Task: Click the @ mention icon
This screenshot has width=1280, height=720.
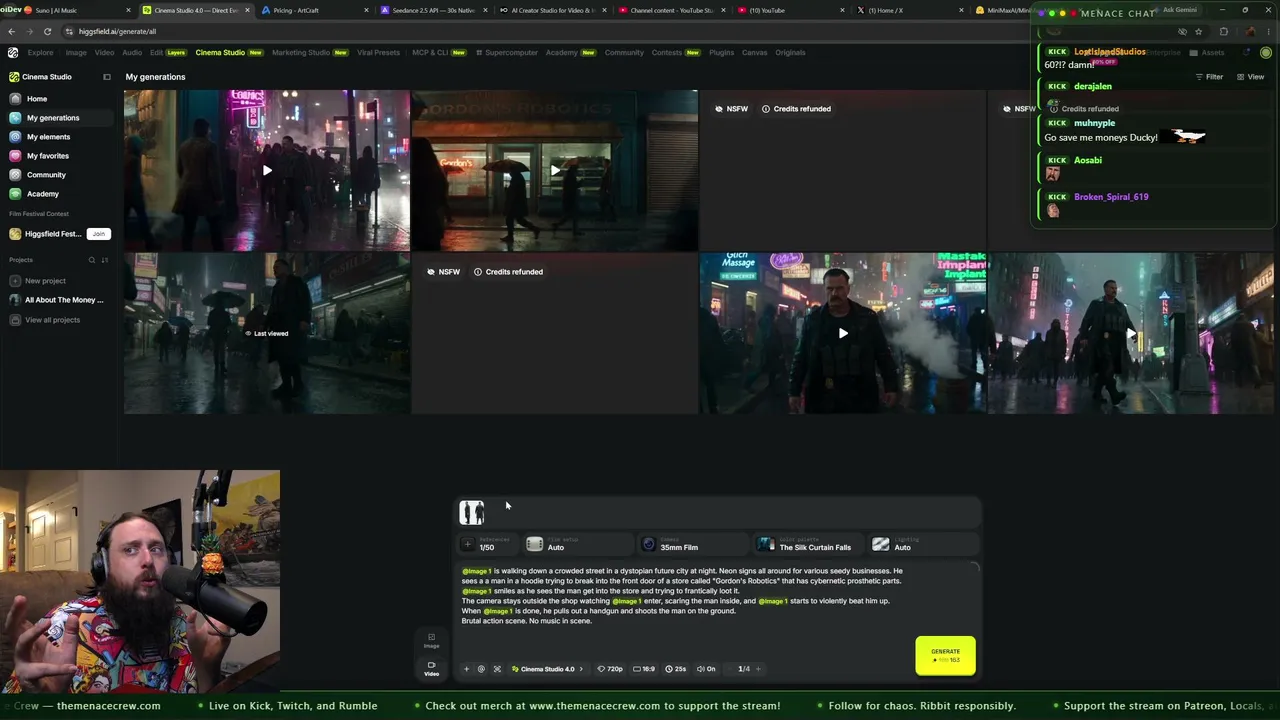Action: click(x=481, y=669)
